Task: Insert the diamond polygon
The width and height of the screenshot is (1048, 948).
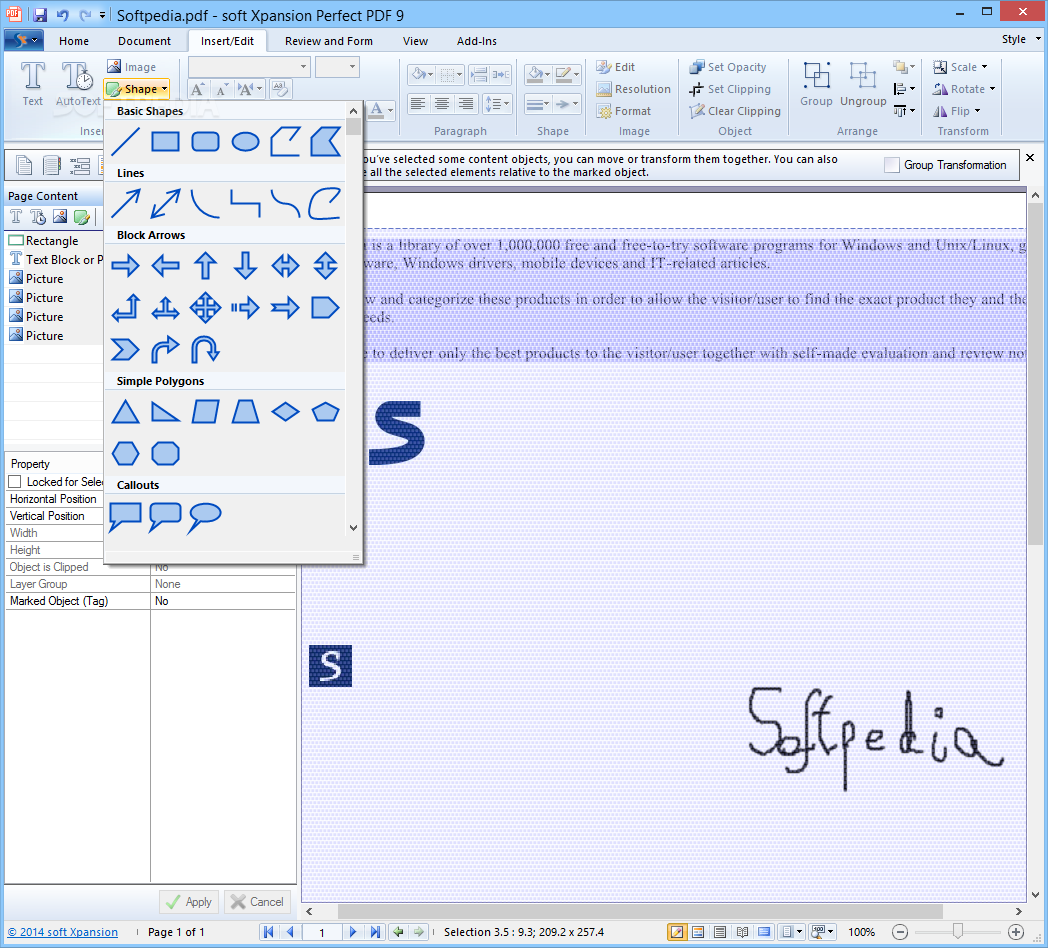Action: pyautogui.click(x=285, y=412)
